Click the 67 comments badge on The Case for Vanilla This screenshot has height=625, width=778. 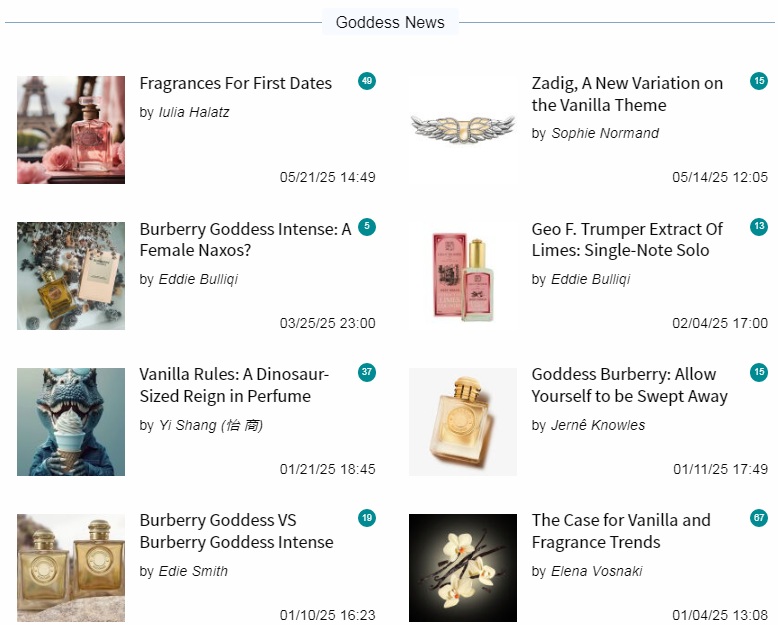pyautogui.click(x=759, y=518)
